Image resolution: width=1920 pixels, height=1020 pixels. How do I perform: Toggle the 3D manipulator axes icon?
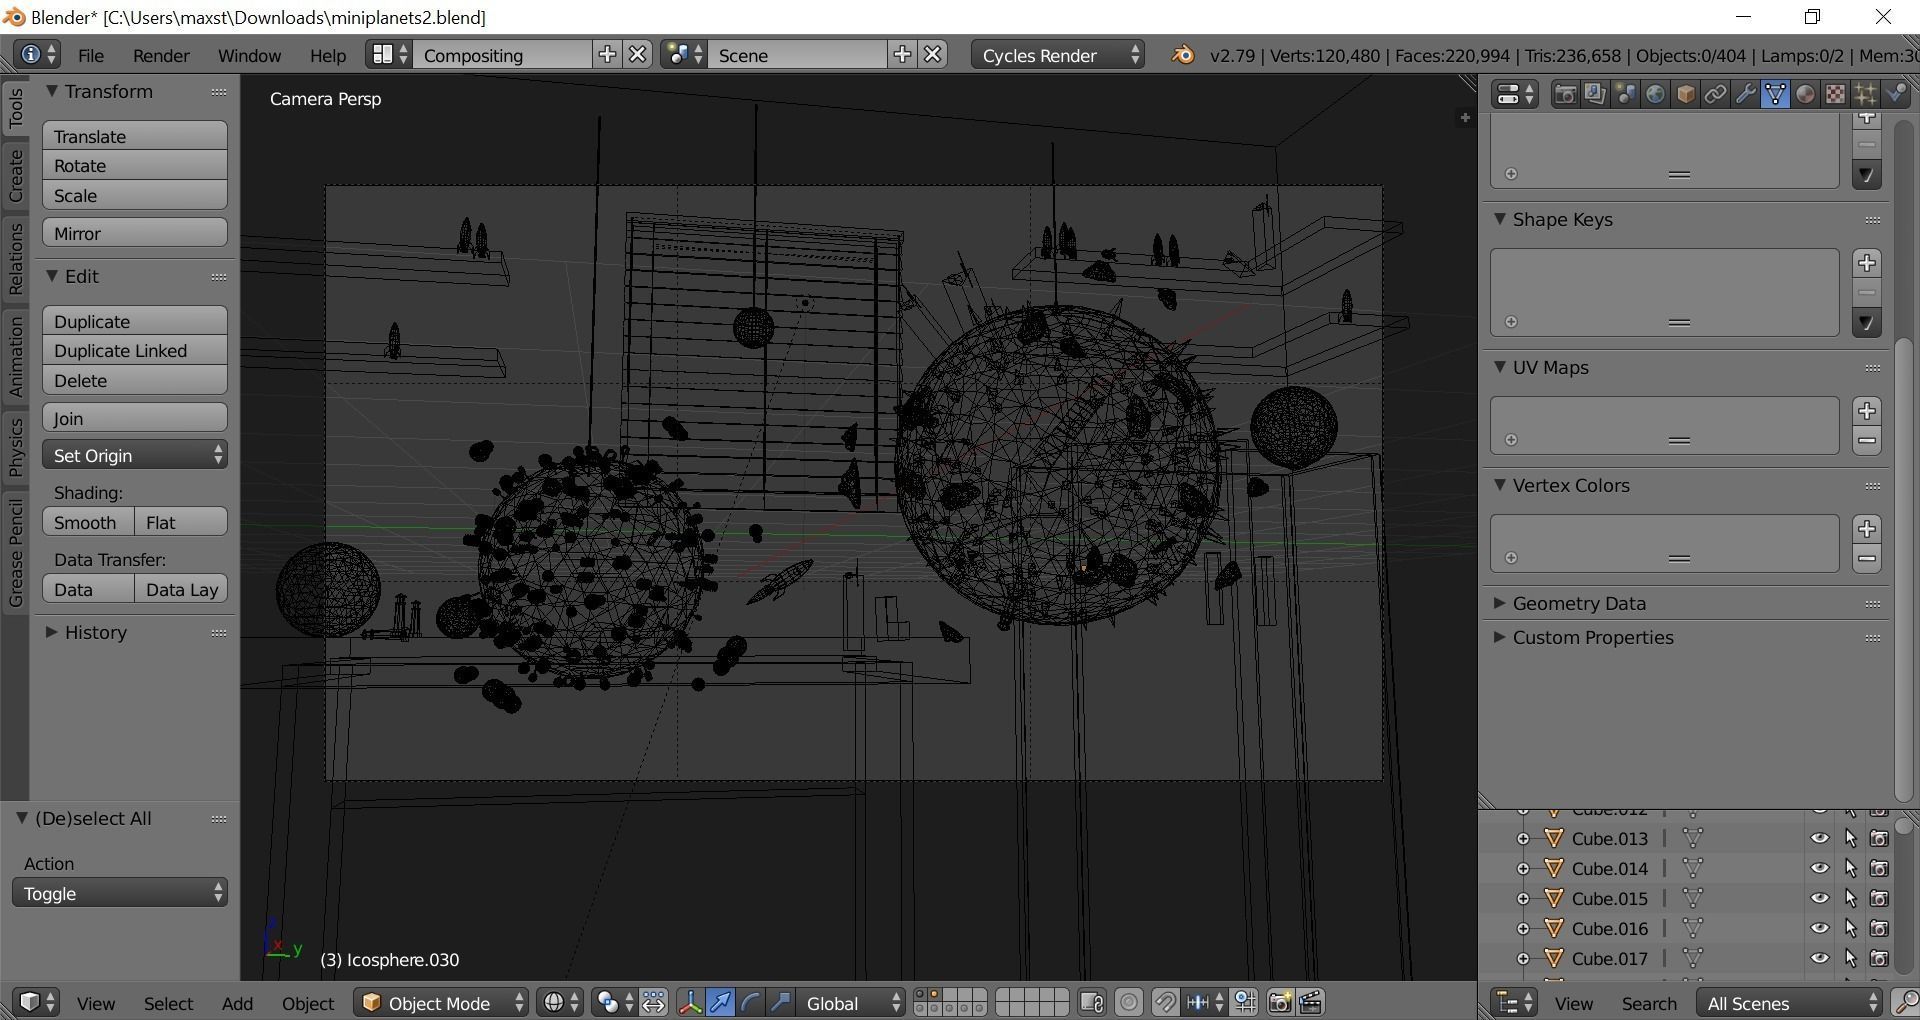(x=690, y=1002)
